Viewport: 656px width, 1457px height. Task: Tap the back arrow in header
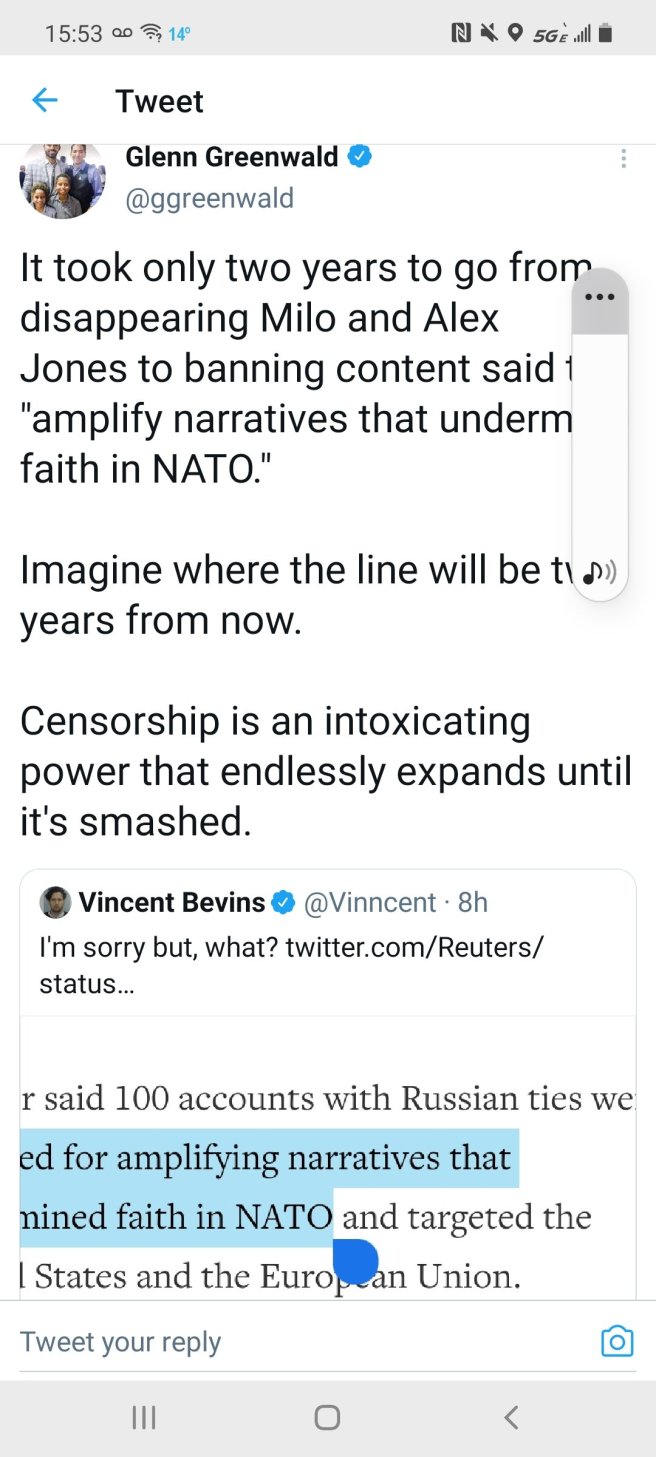point(44,100)
